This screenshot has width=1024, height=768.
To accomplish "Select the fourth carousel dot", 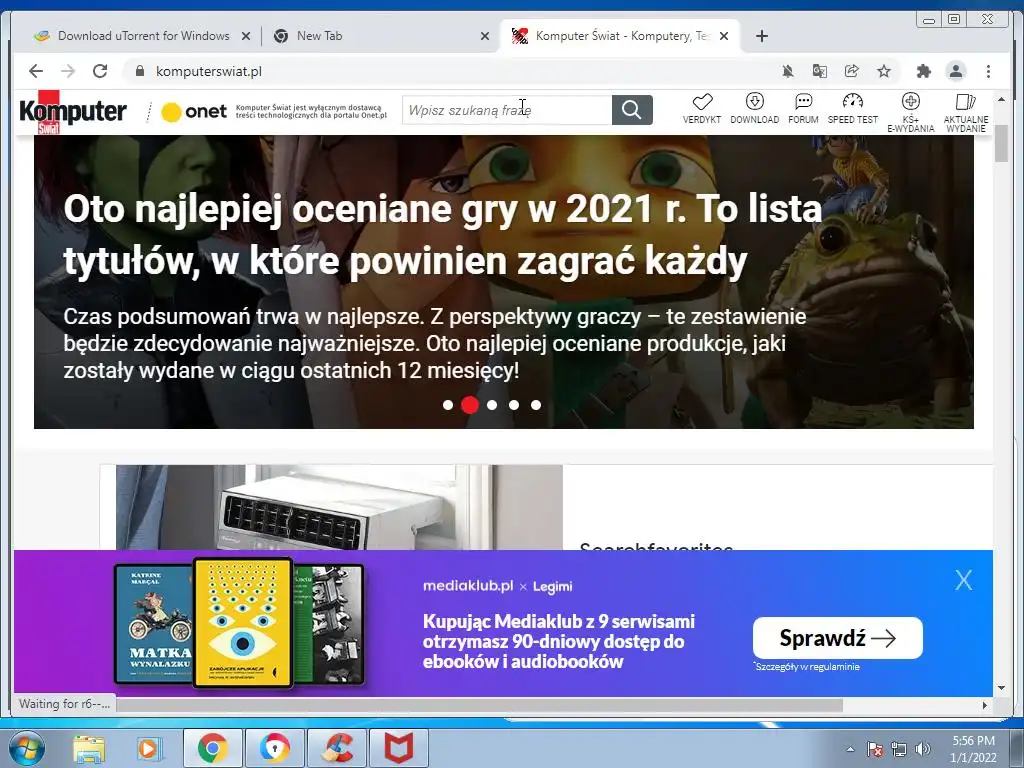I will click(x=514, y=405).
